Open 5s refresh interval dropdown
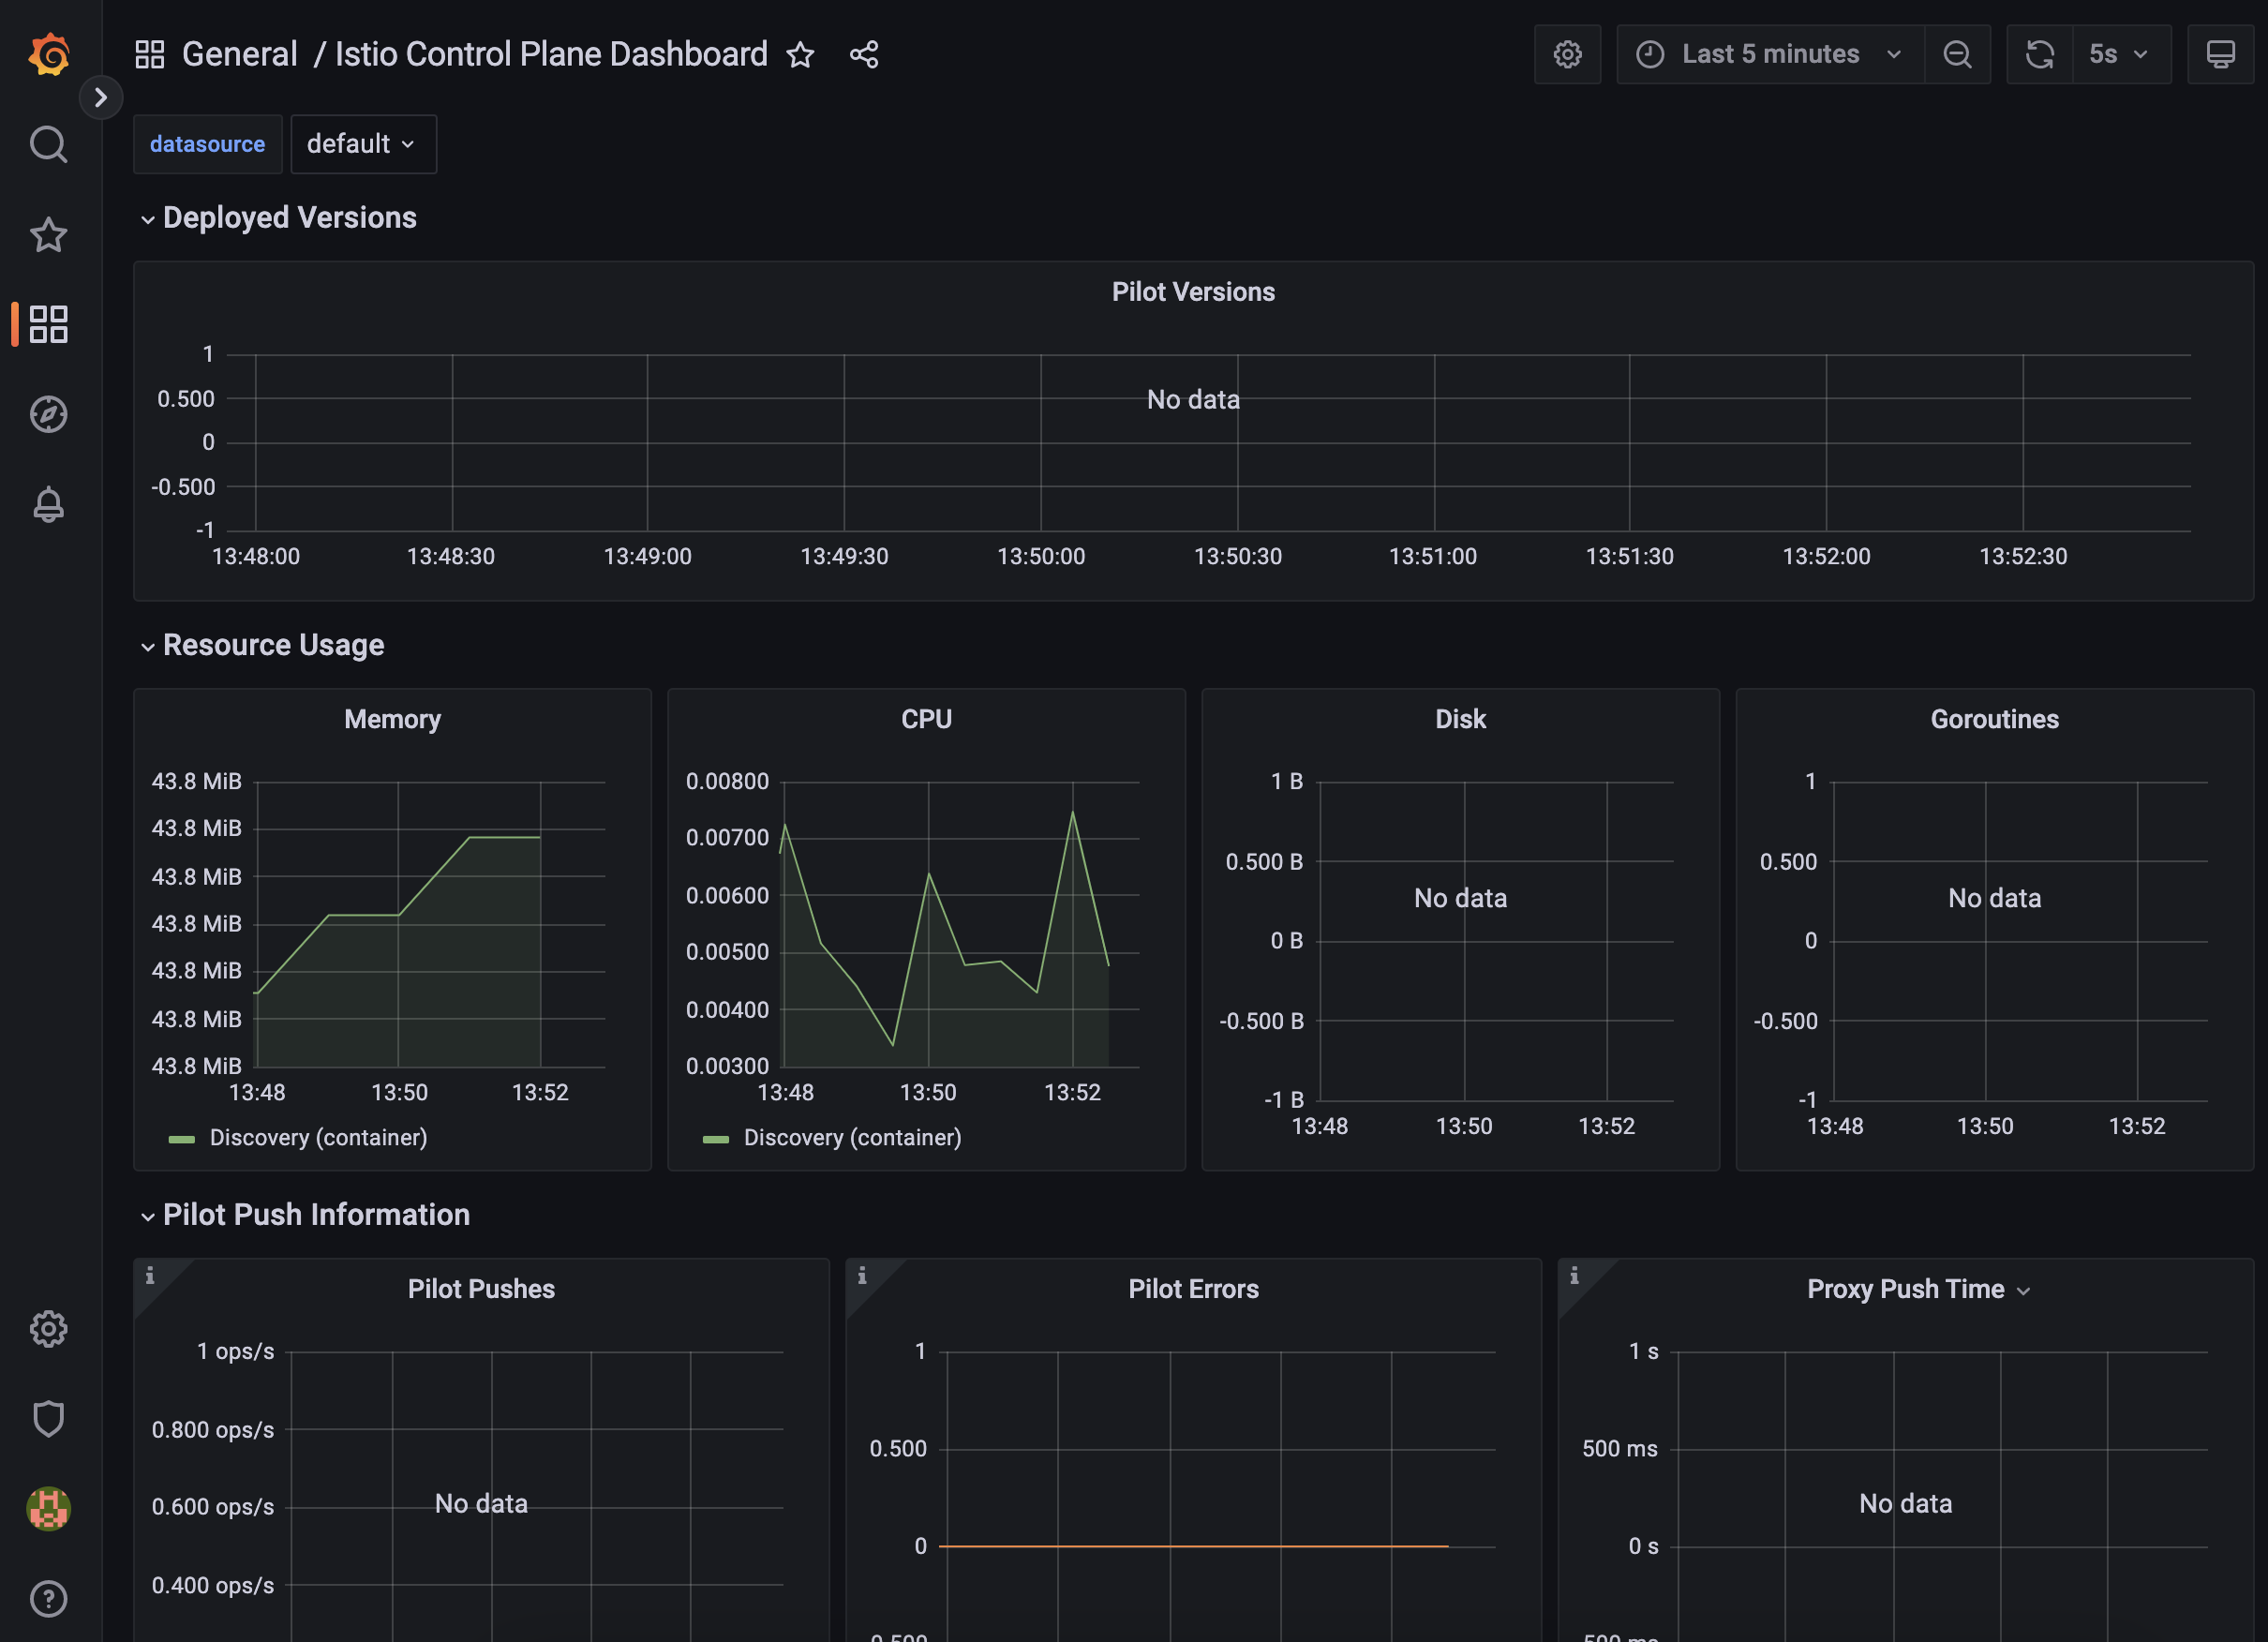The width and height of the screenshot is (2268, 1642). 2119,54
